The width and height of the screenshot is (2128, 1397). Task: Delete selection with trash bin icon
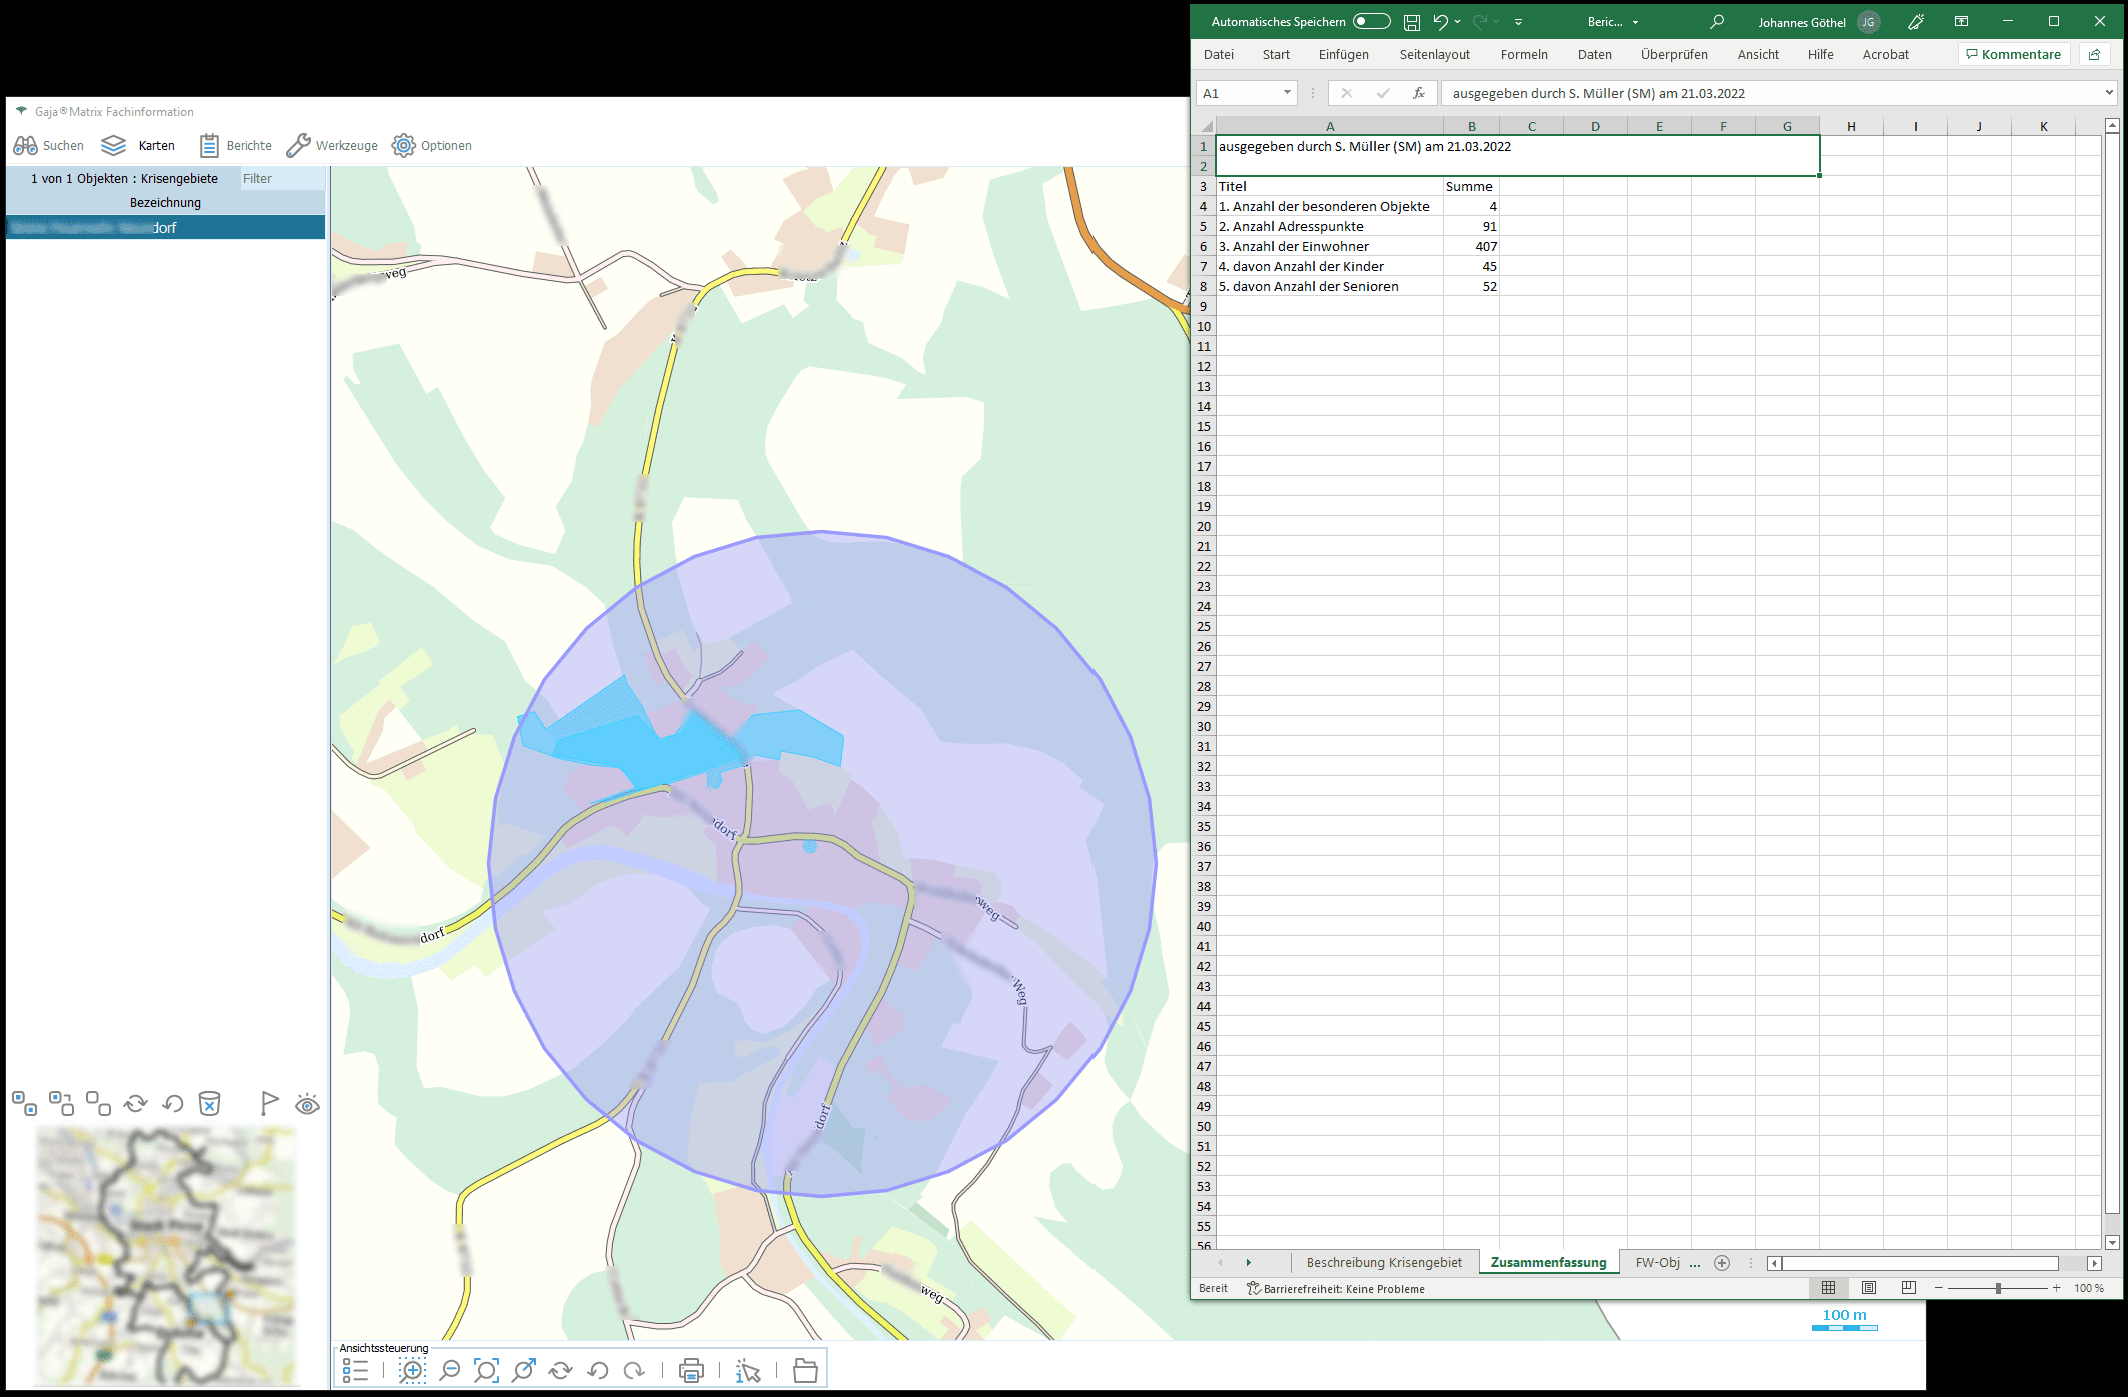tap(209, 1103)
